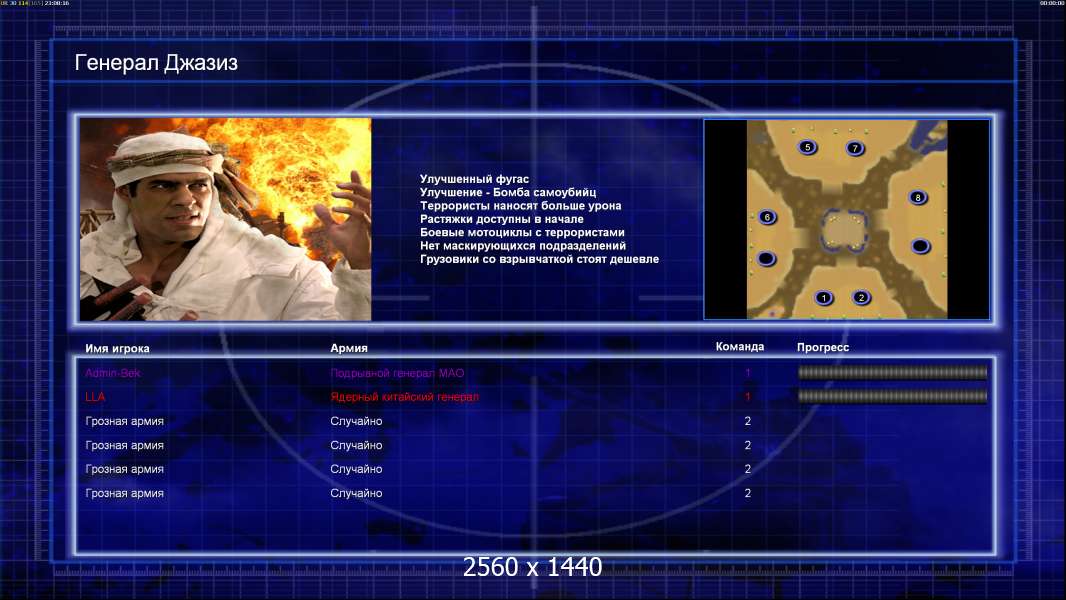Select start position 7 on the minimap
Viewport: 1066px width, 600px height.
pyautogui.click(x=855, y=148)
